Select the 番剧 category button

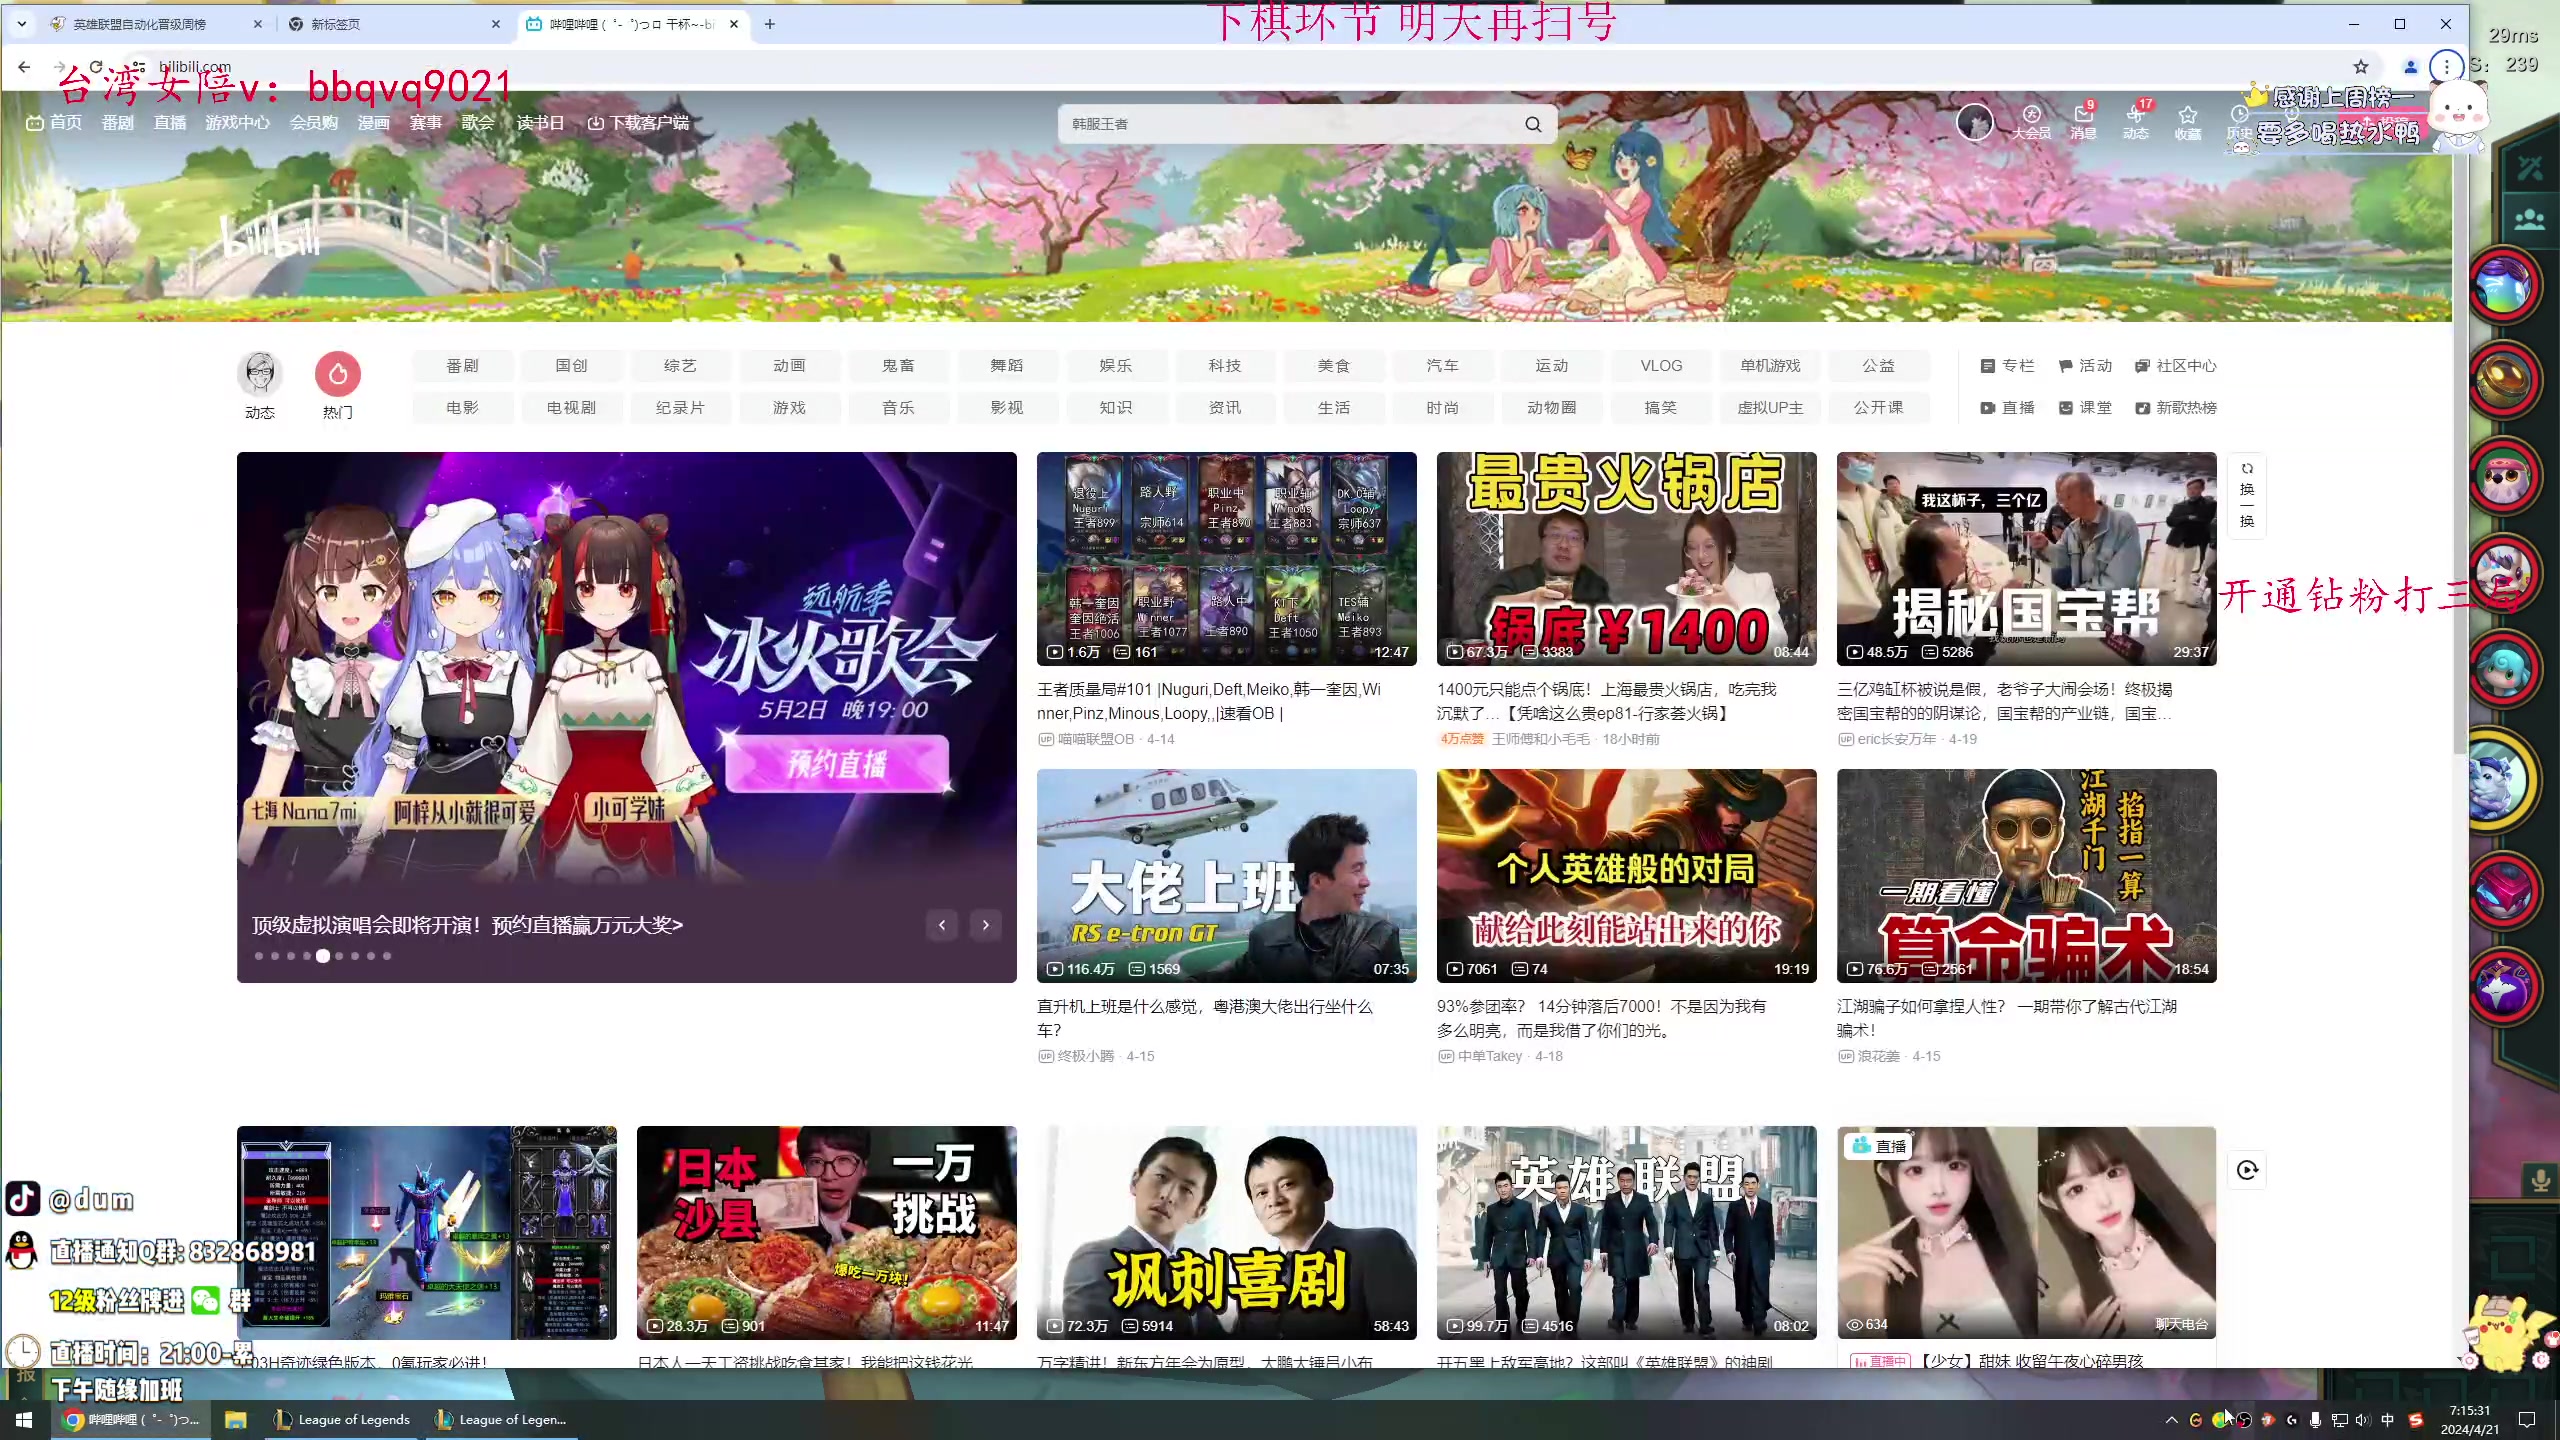[462, 366]
